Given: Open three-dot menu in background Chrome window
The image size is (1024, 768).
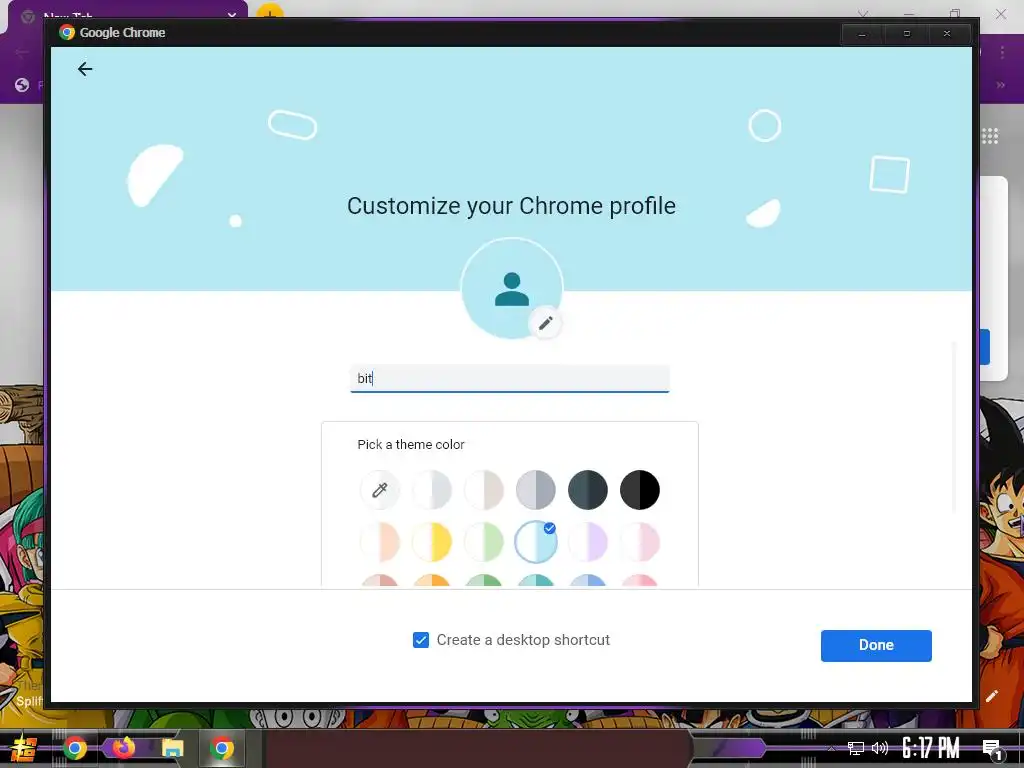Looking at the screenshot, I should (x=1002, y=52).
